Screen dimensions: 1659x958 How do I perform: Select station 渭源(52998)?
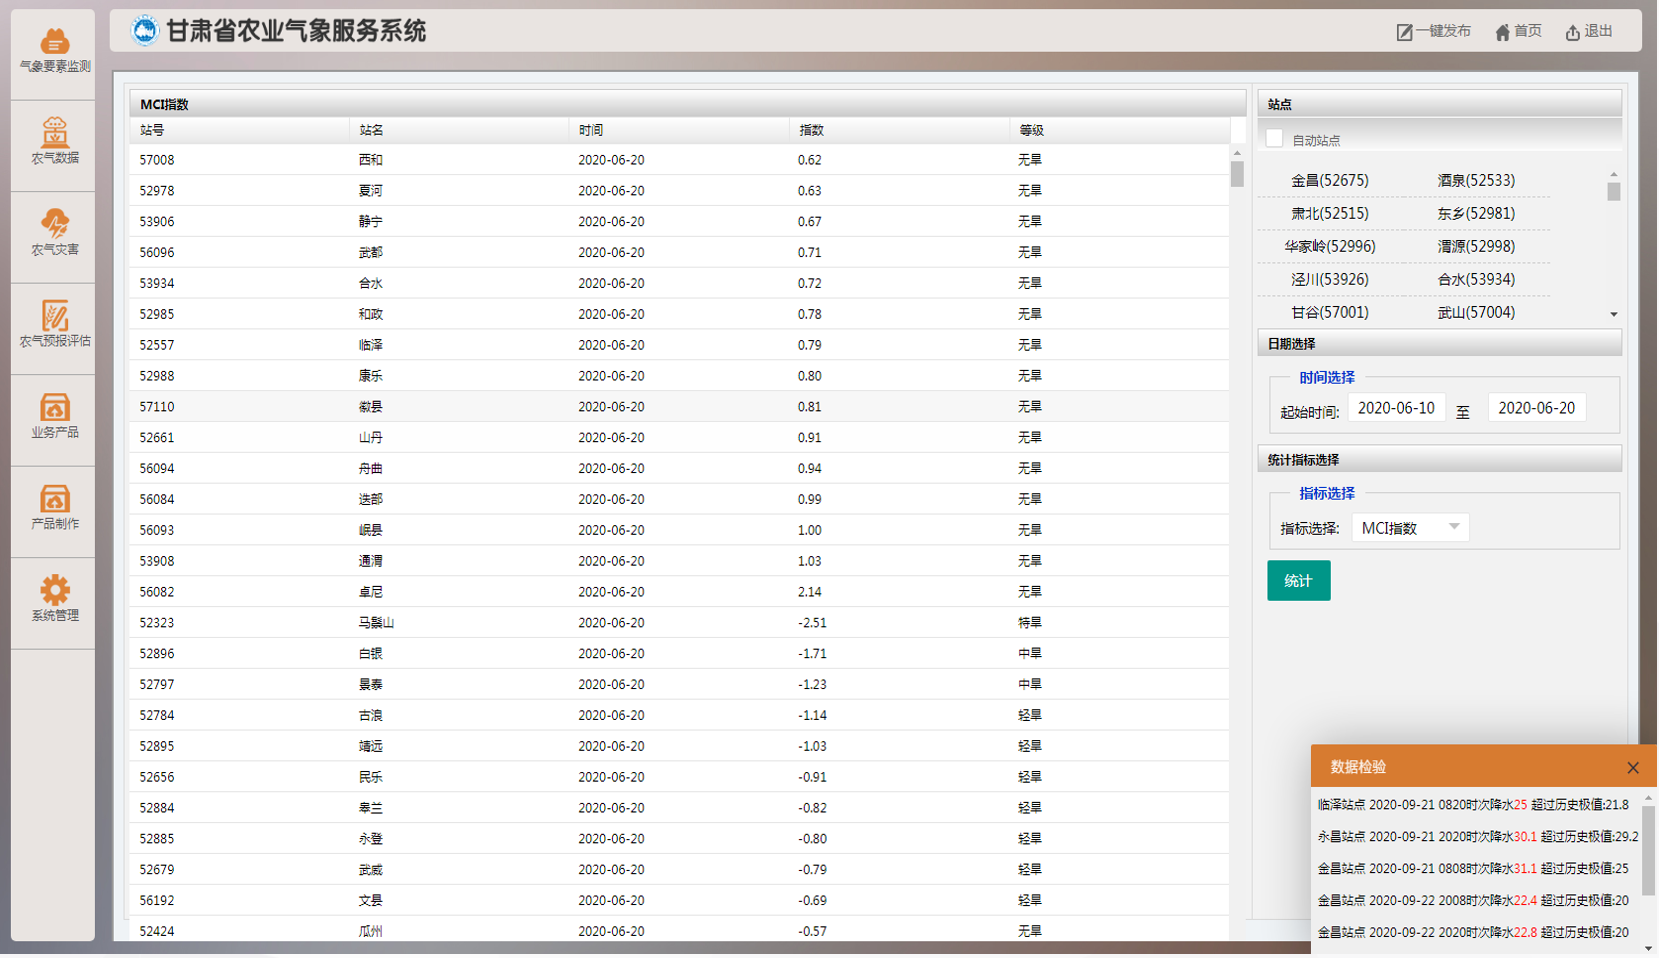point(1476,247)
